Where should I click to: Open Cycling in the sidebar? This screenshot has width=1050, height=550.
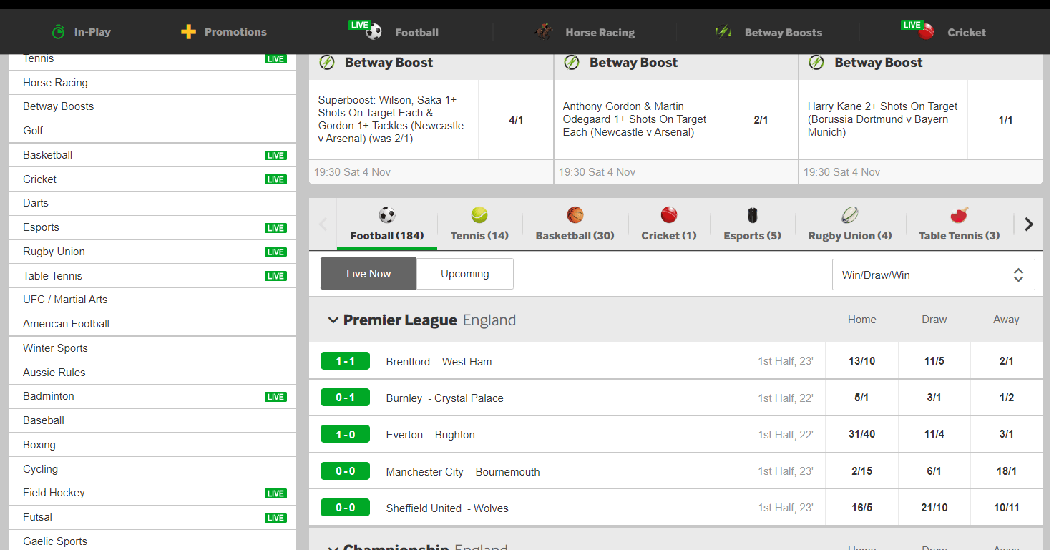tap(153, 469)
